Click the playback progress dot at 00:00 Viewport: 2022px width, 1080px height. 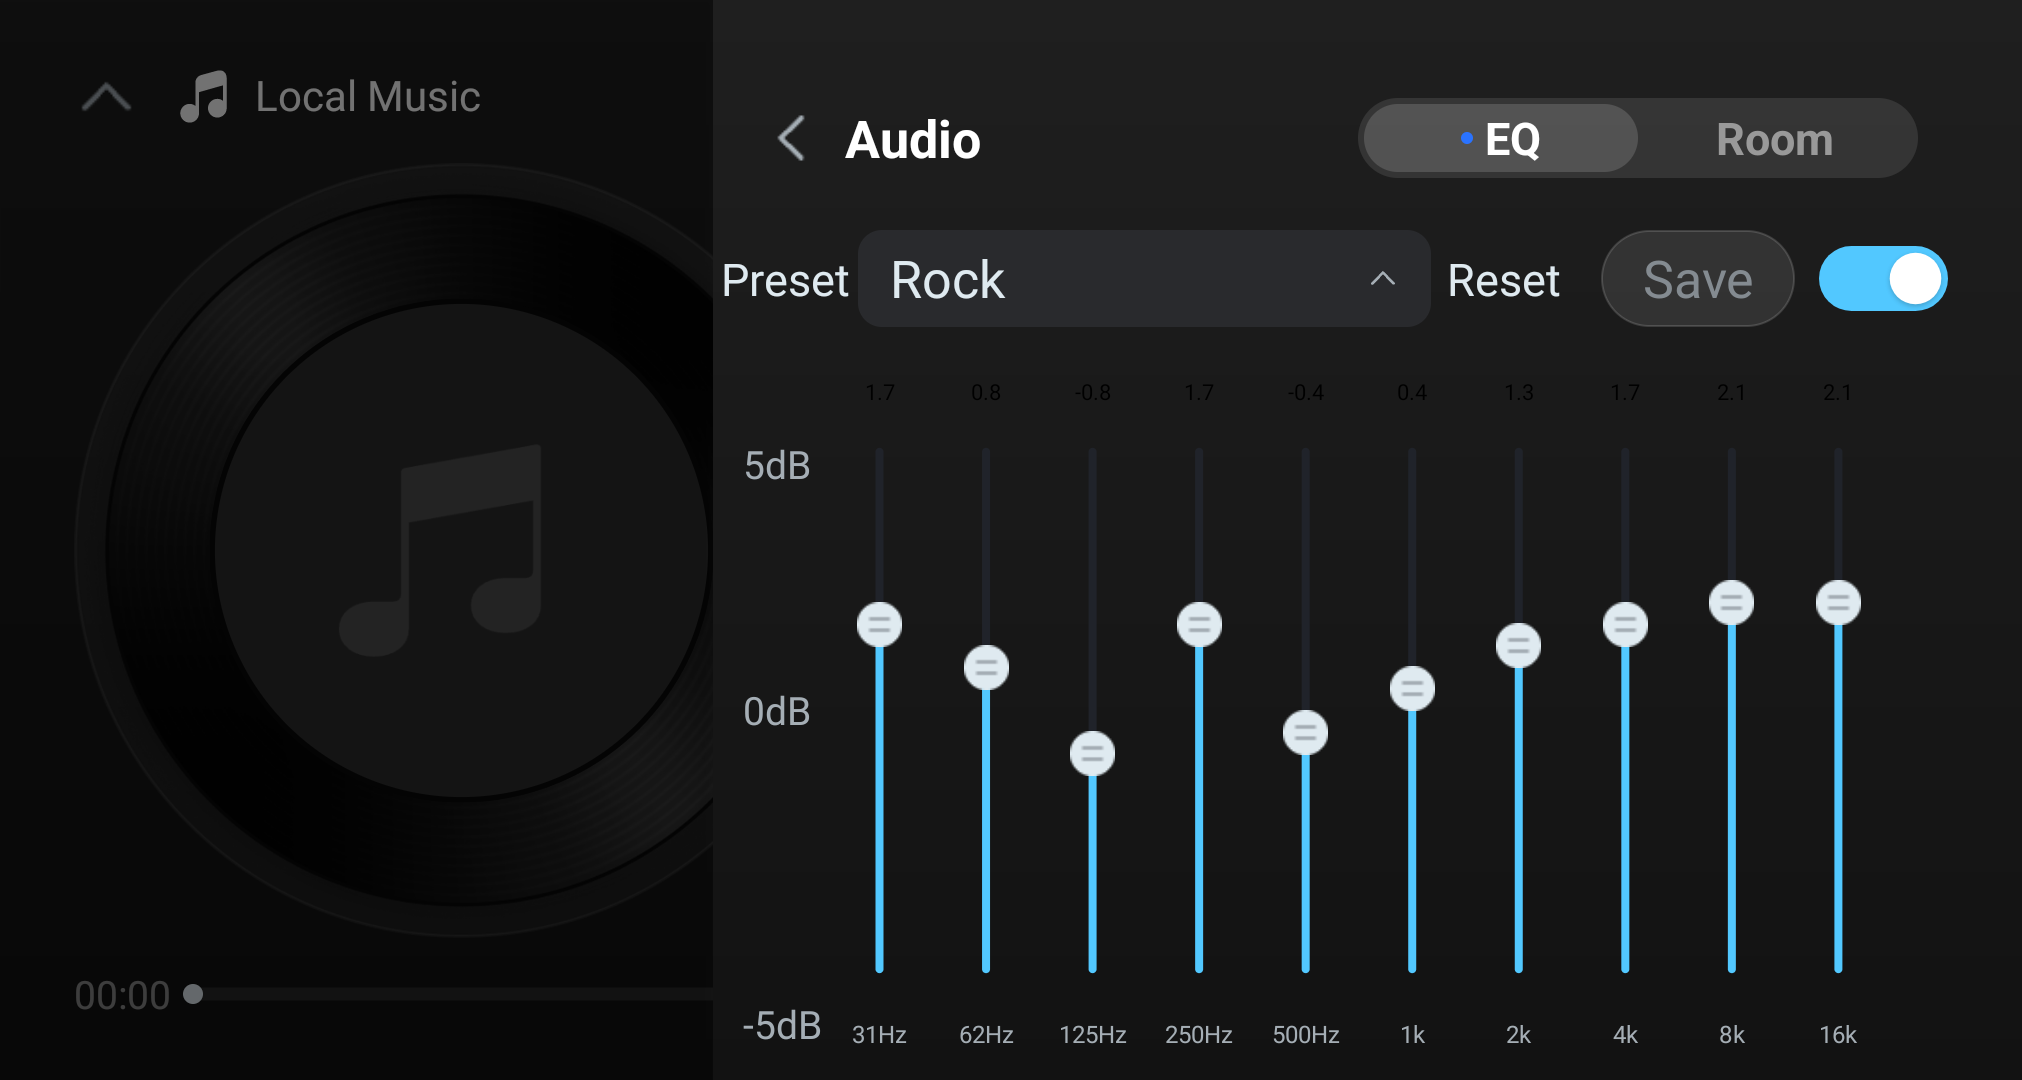[193, 994]
